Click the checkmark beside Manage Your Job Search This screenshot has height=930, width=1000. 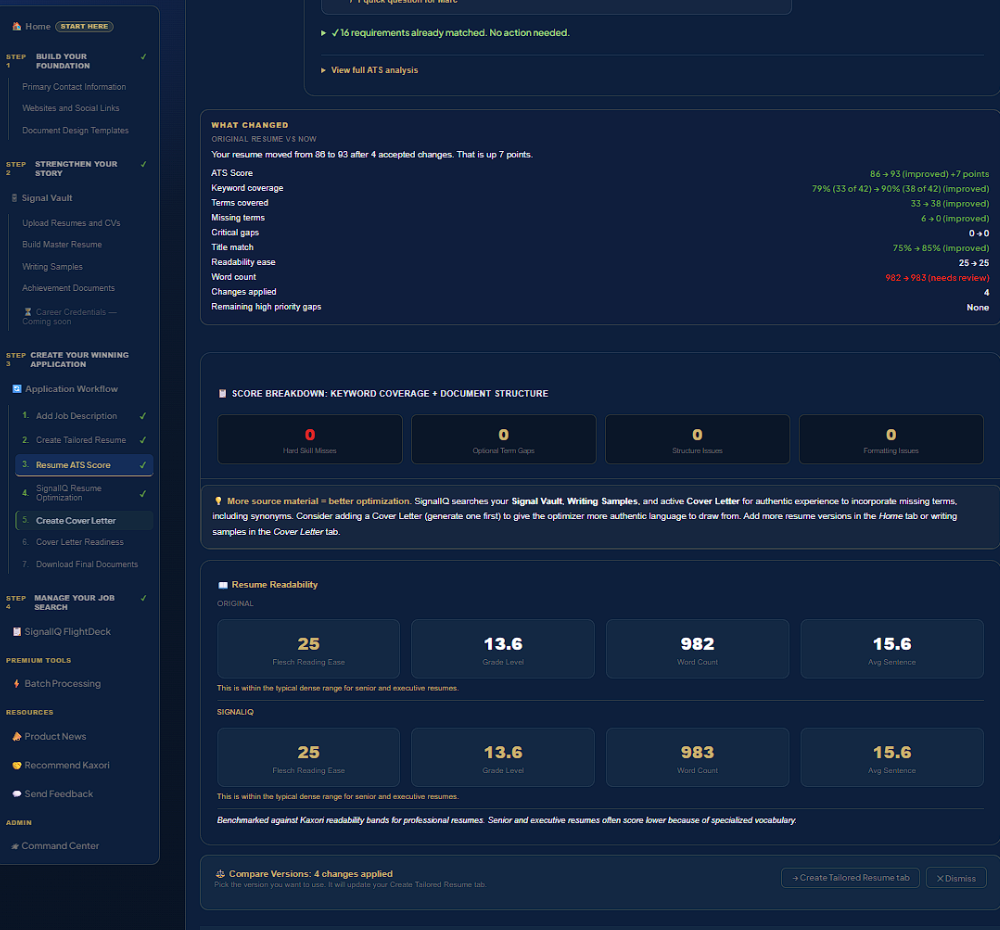click(143, 598)
